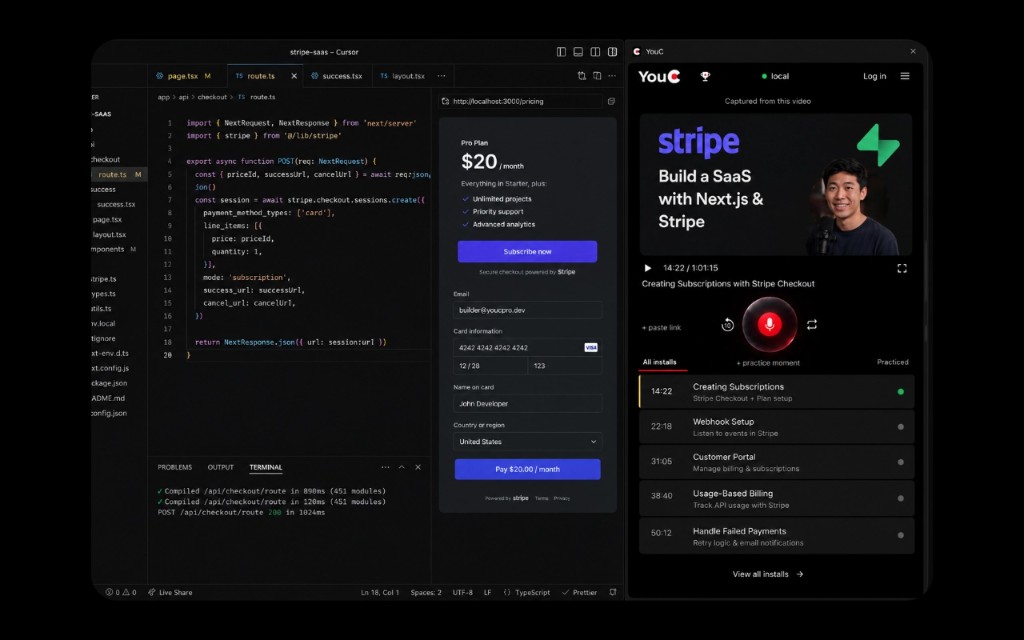The height and width of the screenshot is (640, 1024).
Task: Click the Visa card icon in card field
Action: pos(591,347)
